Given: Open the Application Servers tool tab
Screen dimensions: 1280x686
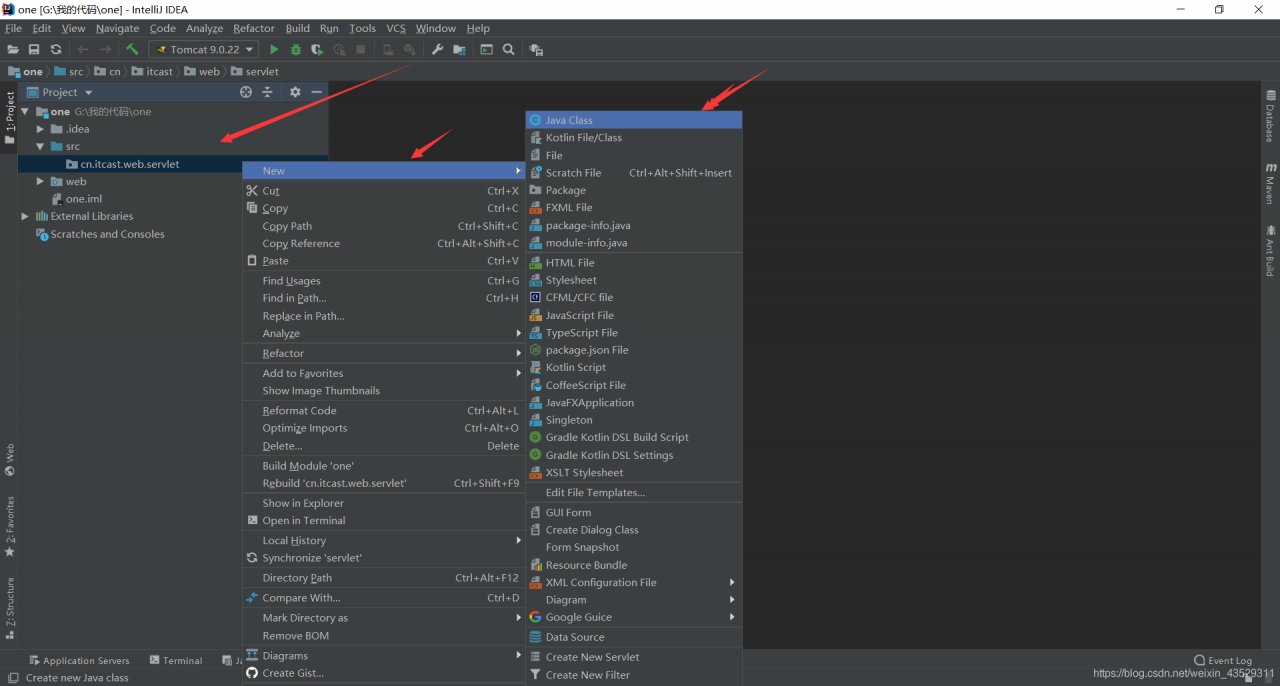Looking at the screenshot, I should click(x=79, y=661).
